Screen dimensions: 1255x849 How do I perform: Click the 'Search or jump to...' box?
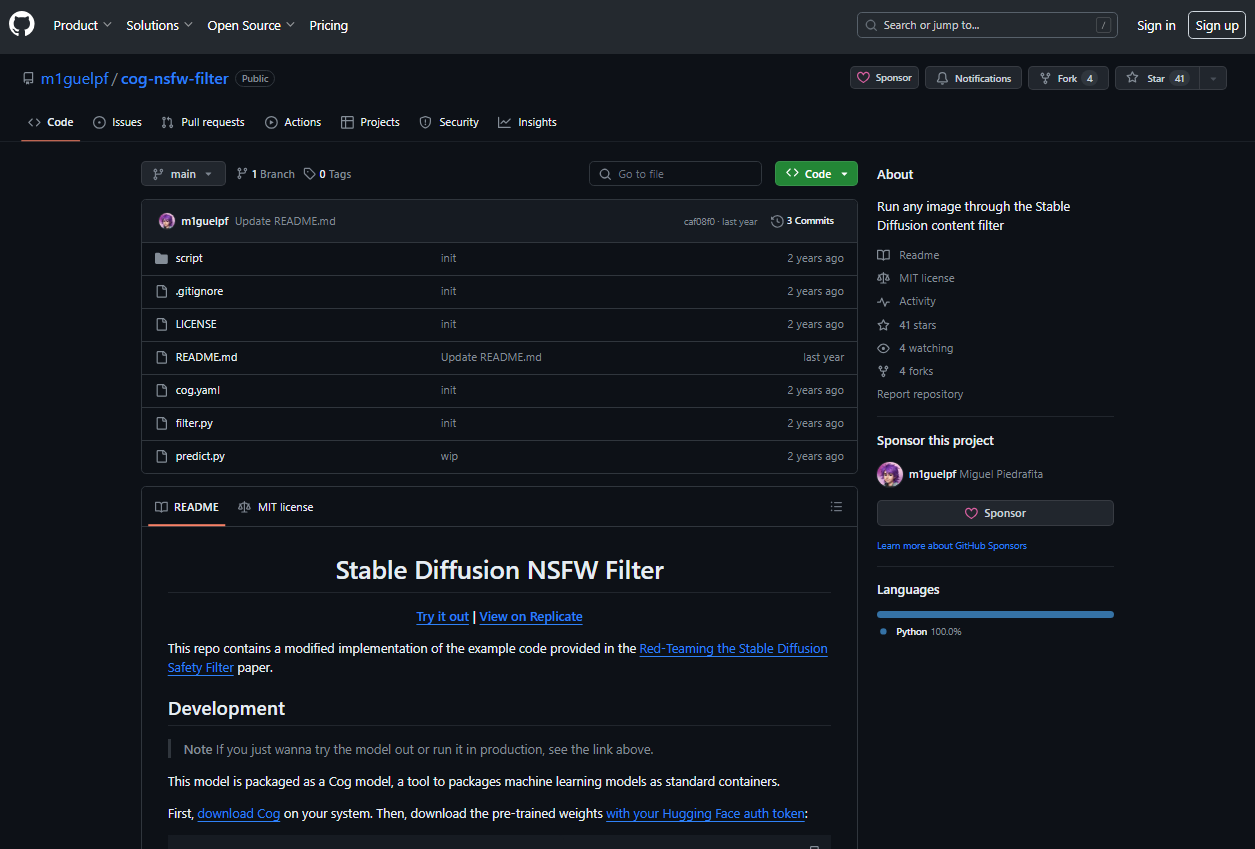click(x=987, y=25)
